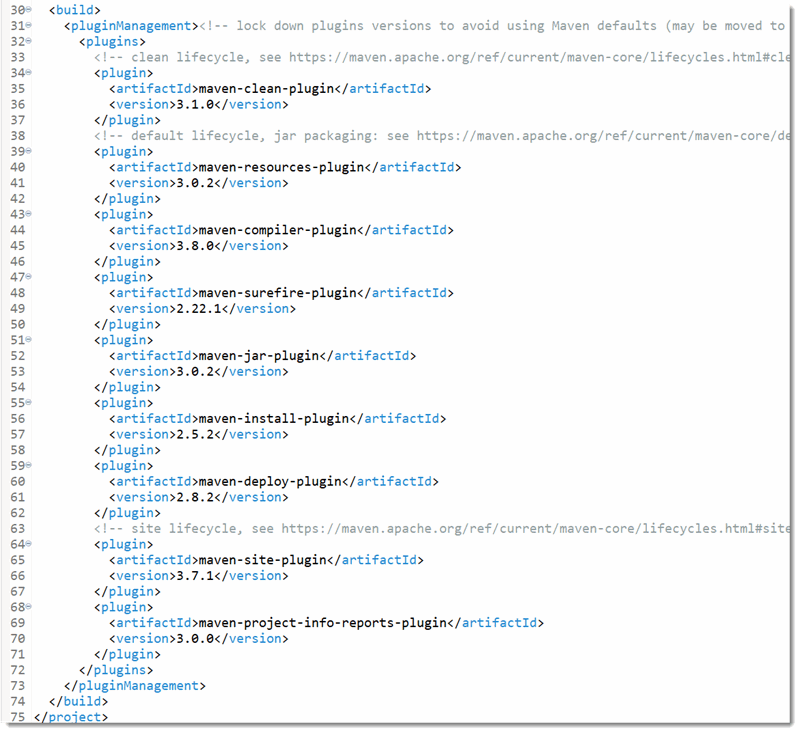The height and width of the screenshot is (733, 800).
Task: Collapse the plugin block at line 51
Action: (x=29, y=339)
